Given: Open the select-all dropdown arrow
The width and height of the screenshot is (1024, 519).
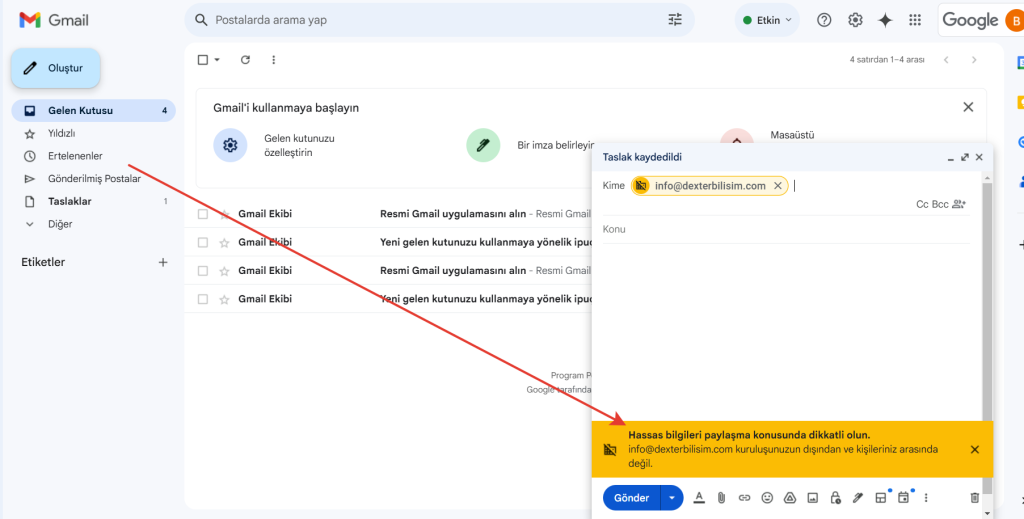Looking at the screenshot, I should (x=217, y=60).
